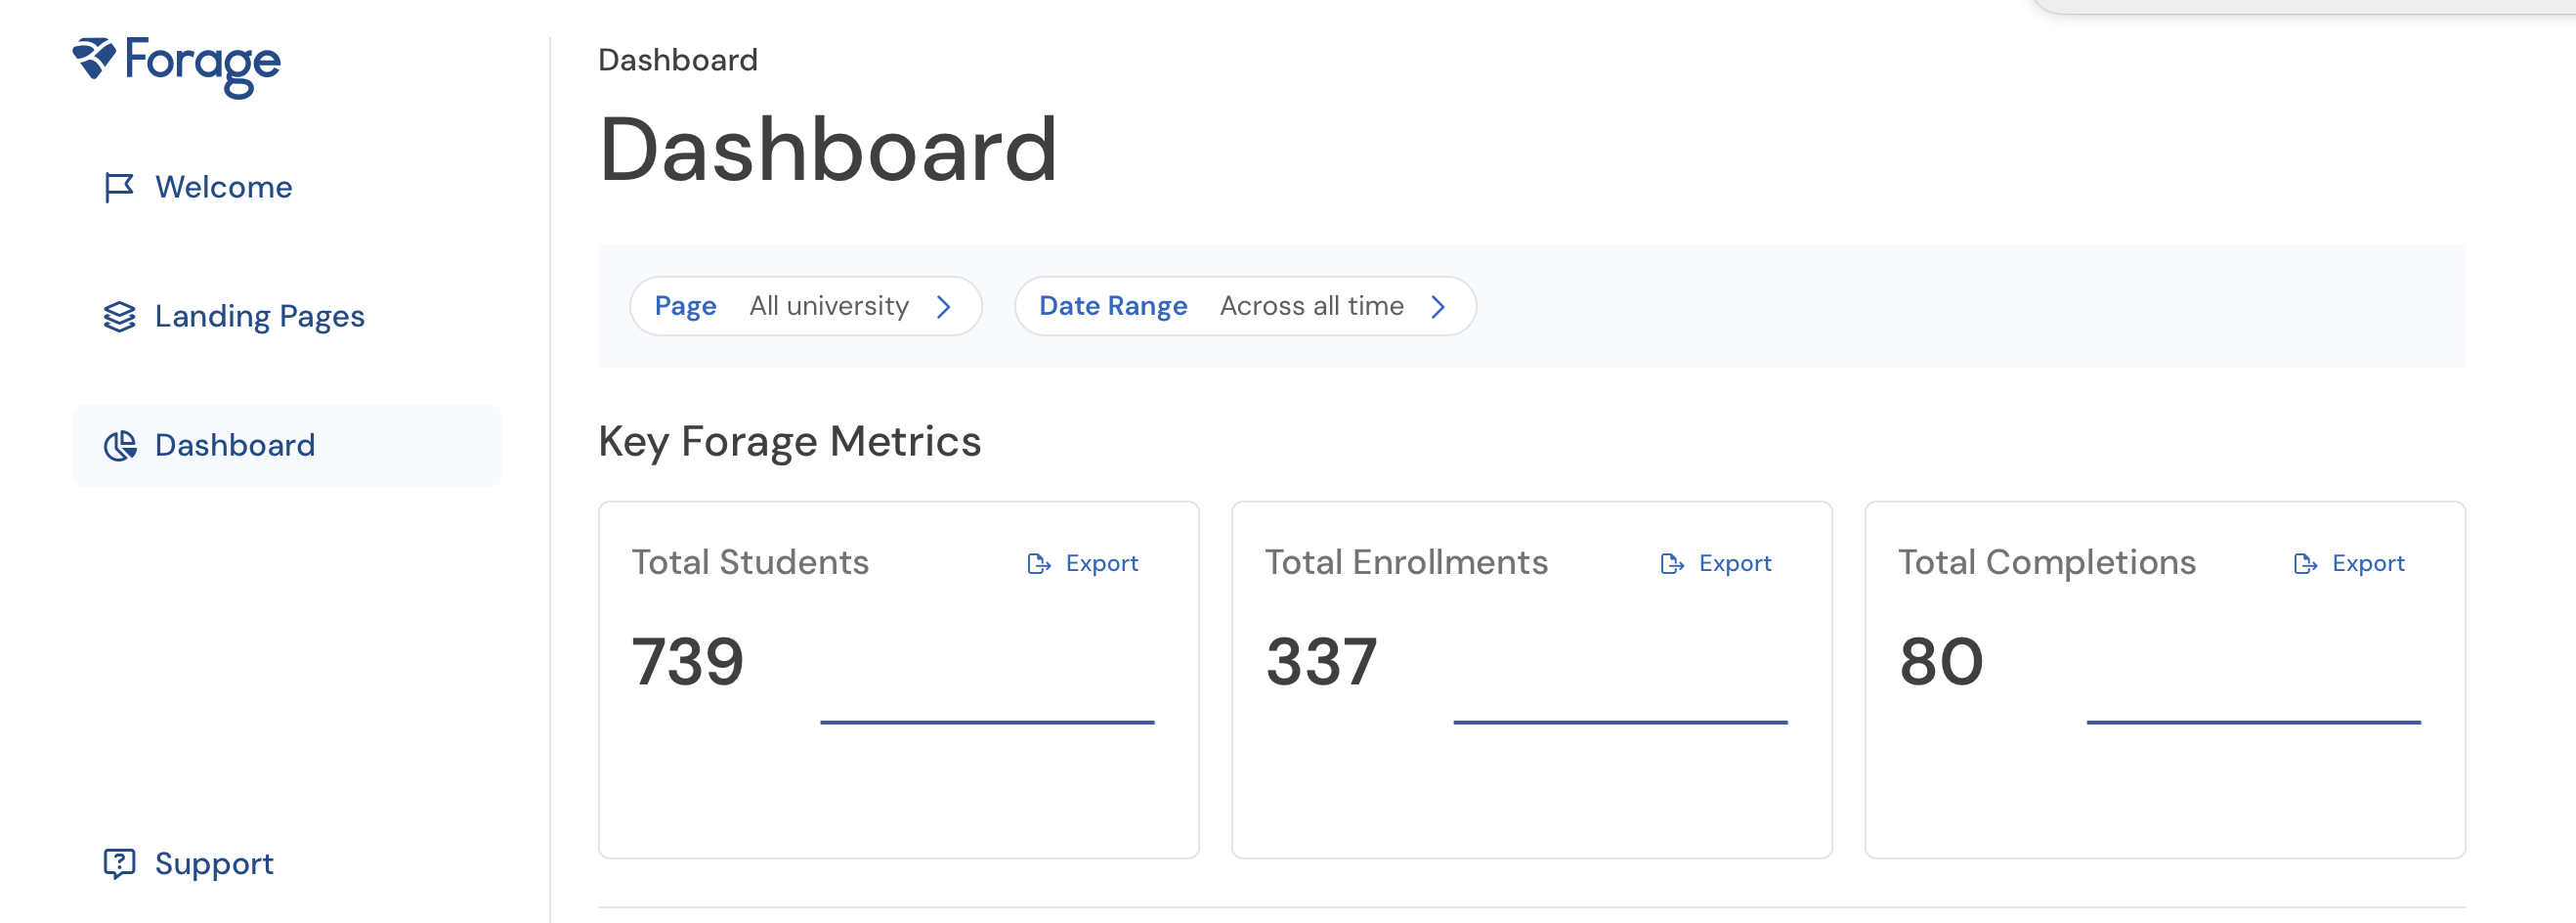Screen dimensions: 2576x923
Task: Click the chevron next to All university
Action: (943, 306)
